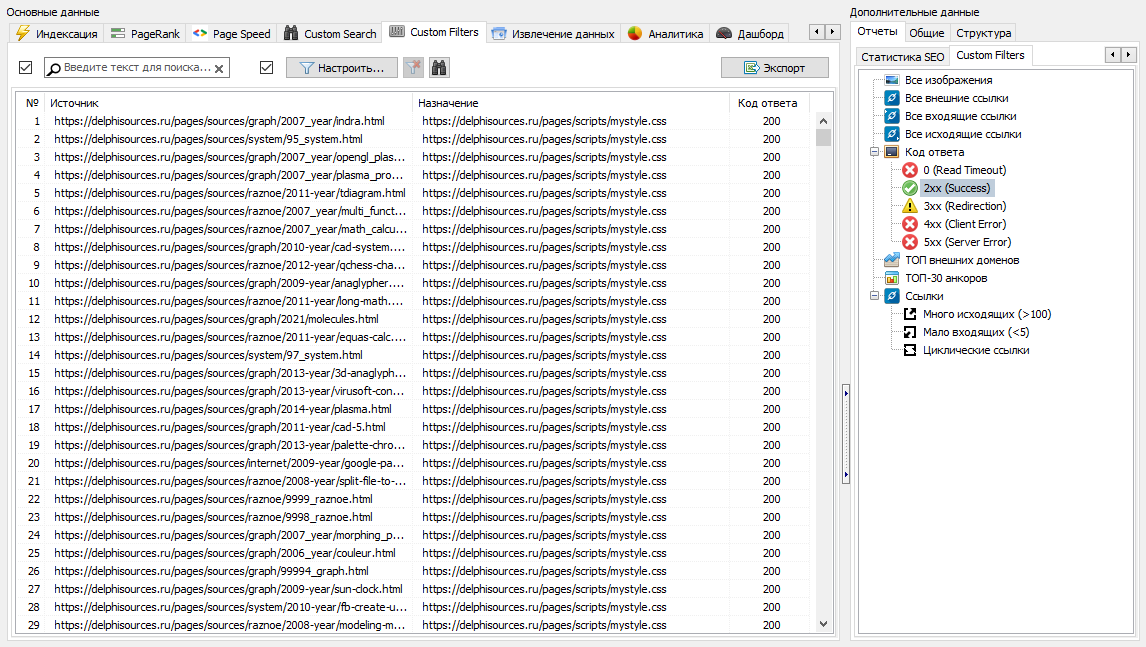
Task: Open the Структура tab
Action: click(x=983, y=33)
